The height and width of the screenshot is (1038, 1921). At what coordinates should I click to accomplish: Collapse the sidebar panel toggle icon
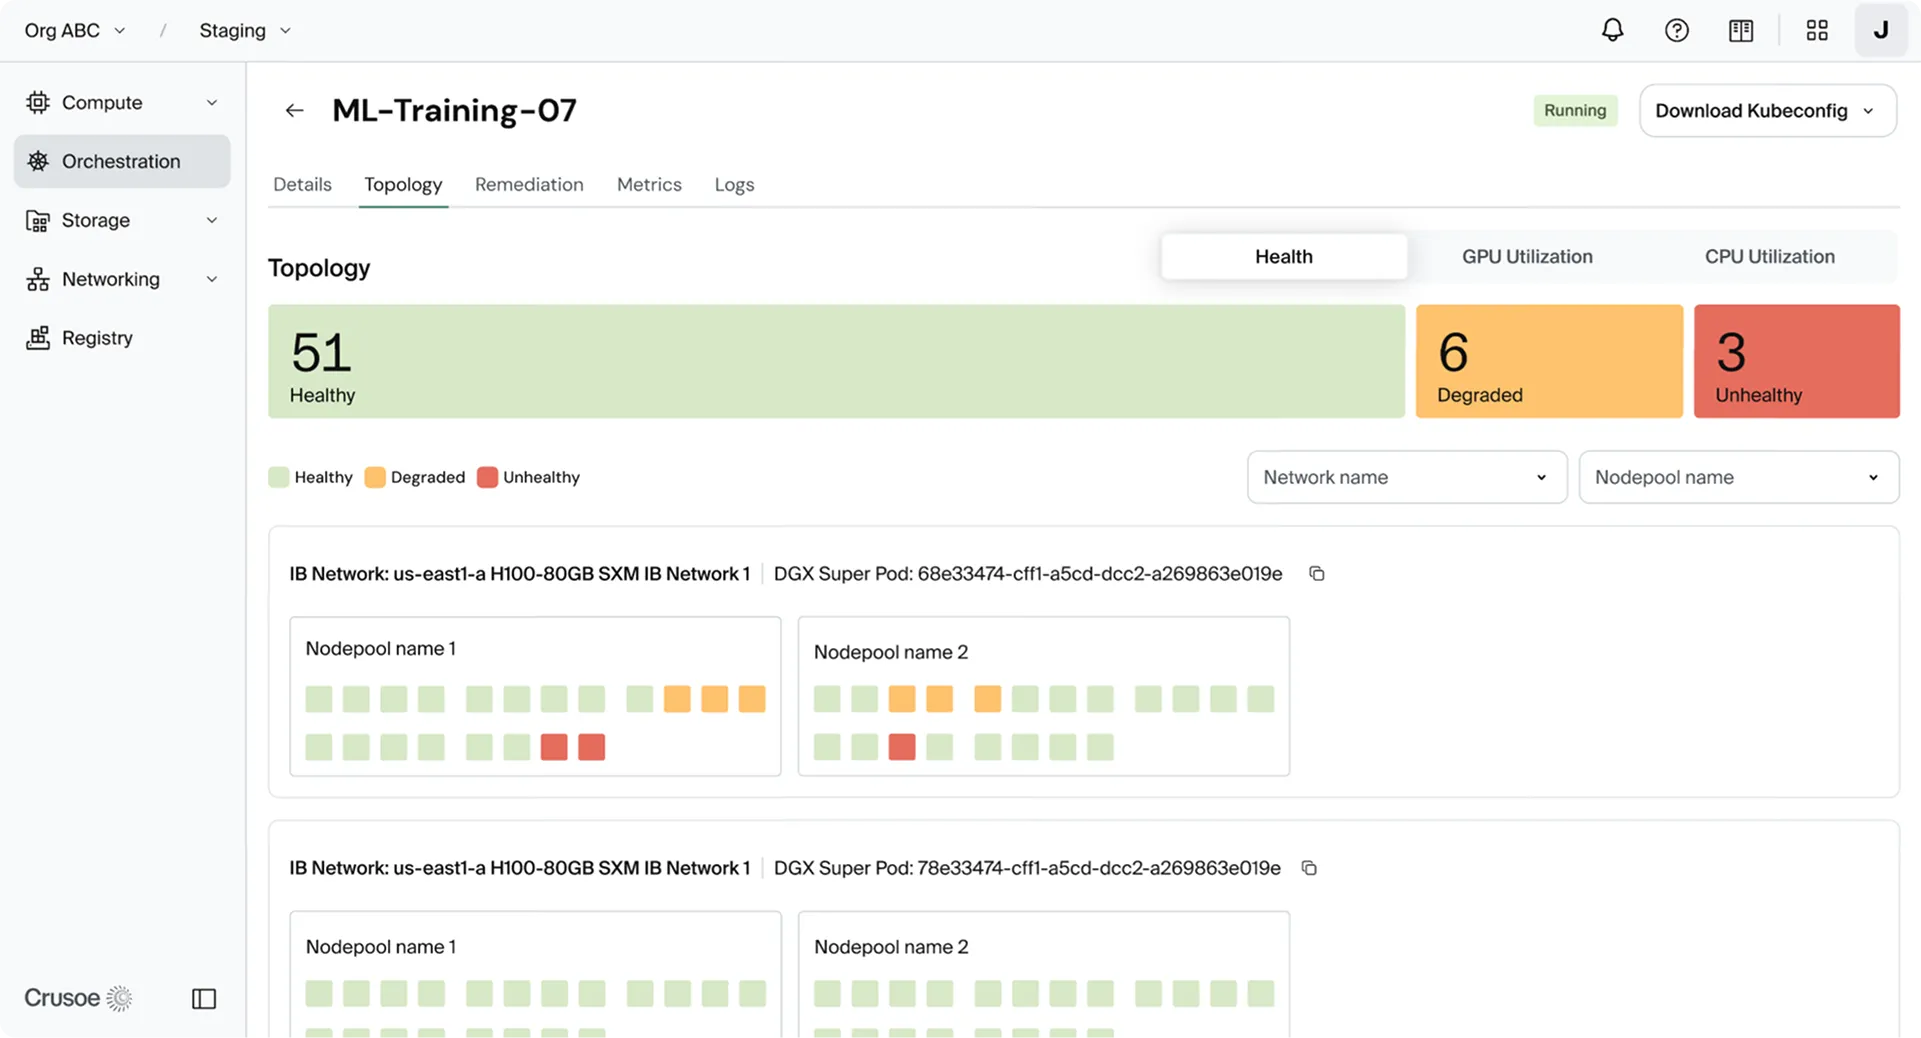204,998
